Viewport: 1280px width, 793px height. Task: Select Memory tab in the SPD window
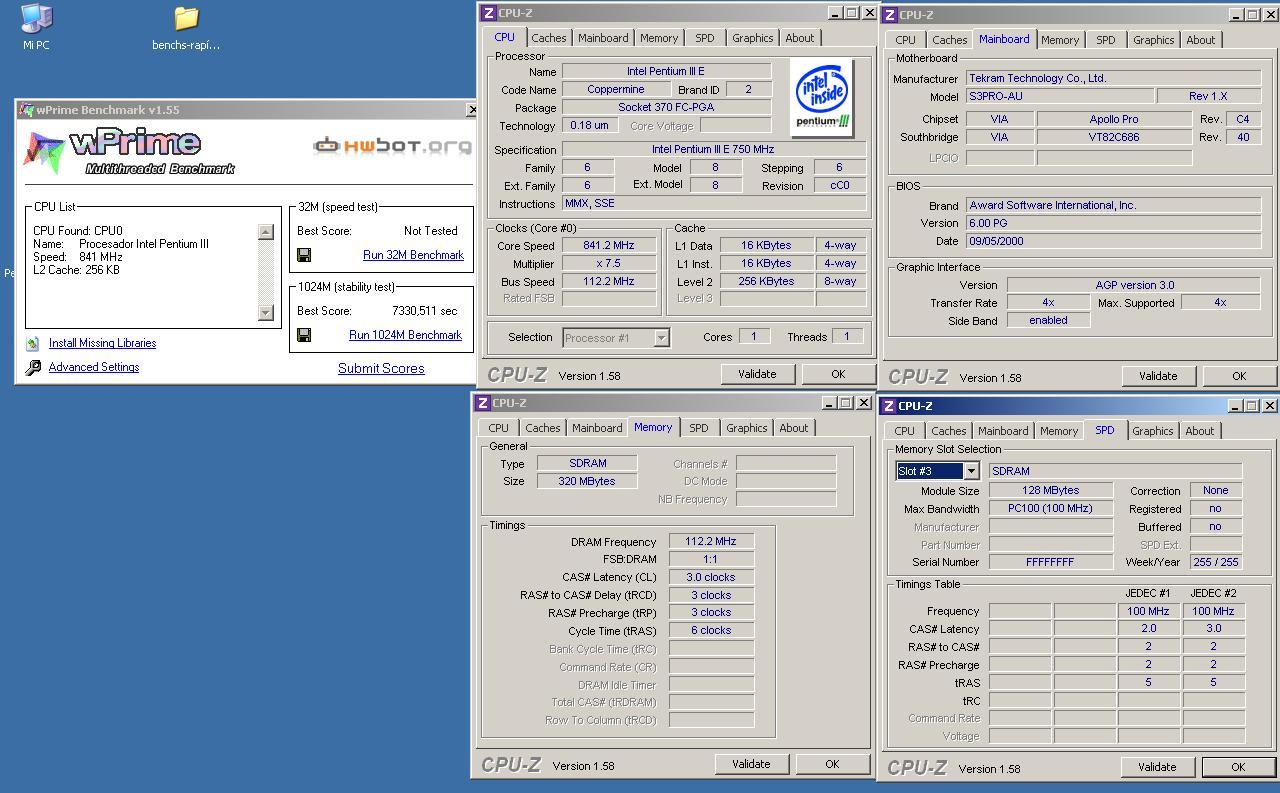pos(1058,431)
